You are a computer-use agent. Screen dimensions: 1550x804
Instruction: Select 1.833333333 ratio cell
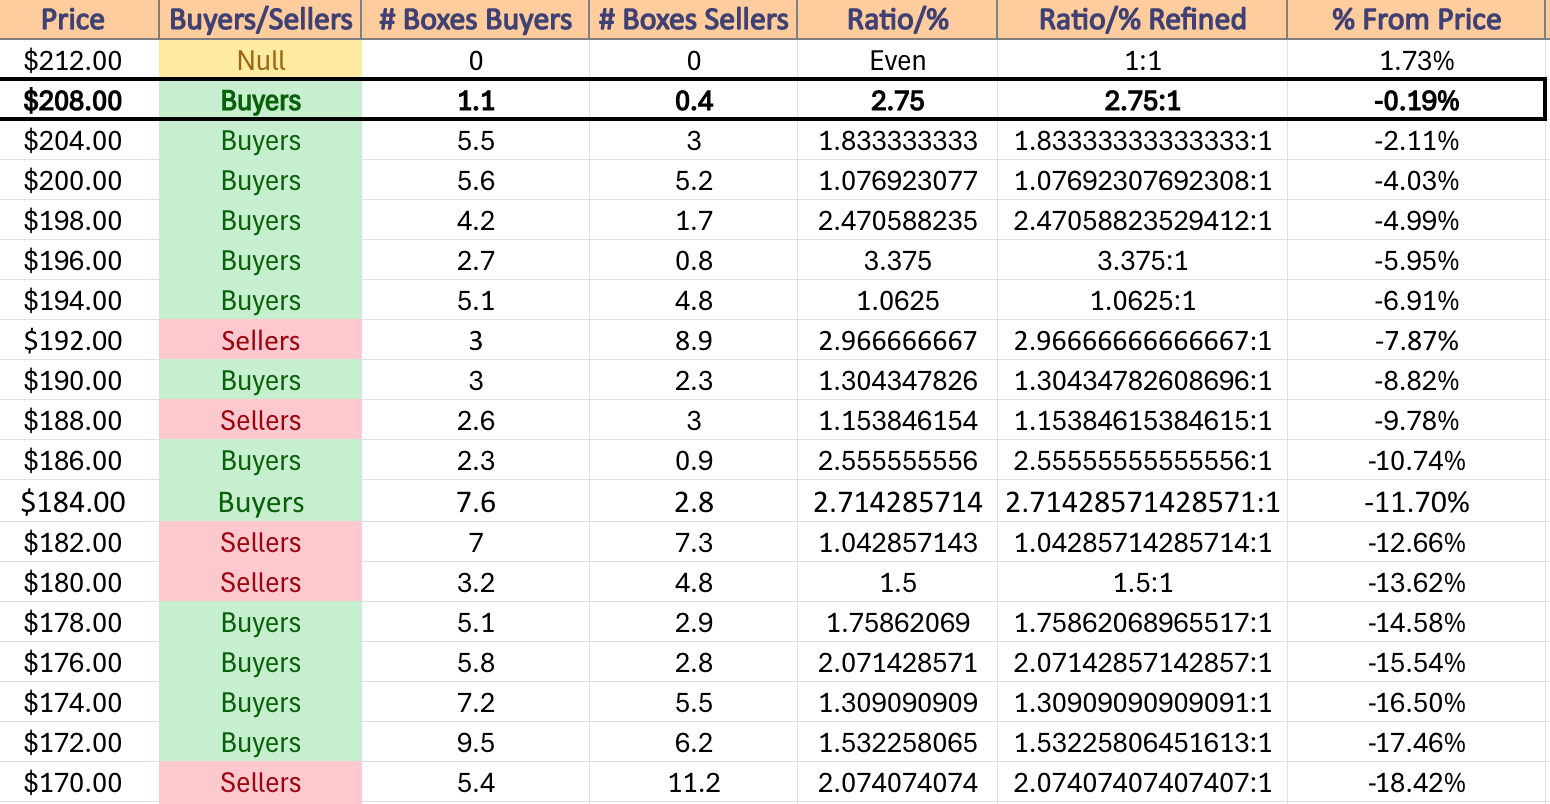pos(897,140)
